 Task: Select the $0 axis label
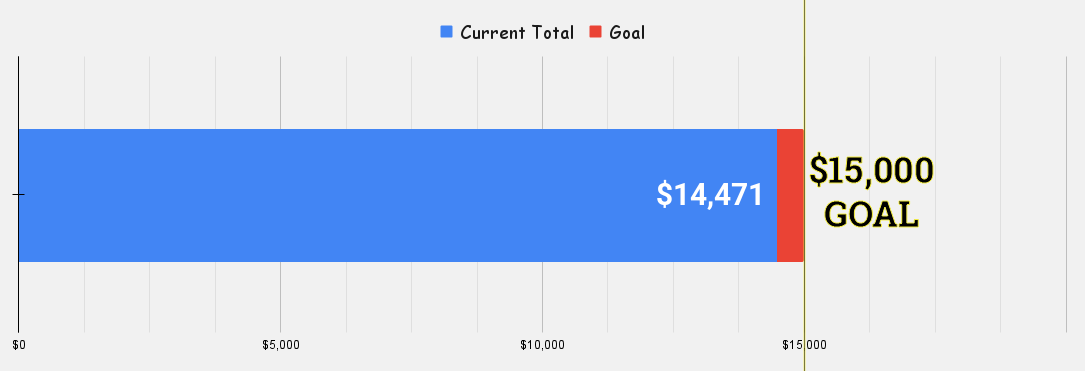[19, 345]
